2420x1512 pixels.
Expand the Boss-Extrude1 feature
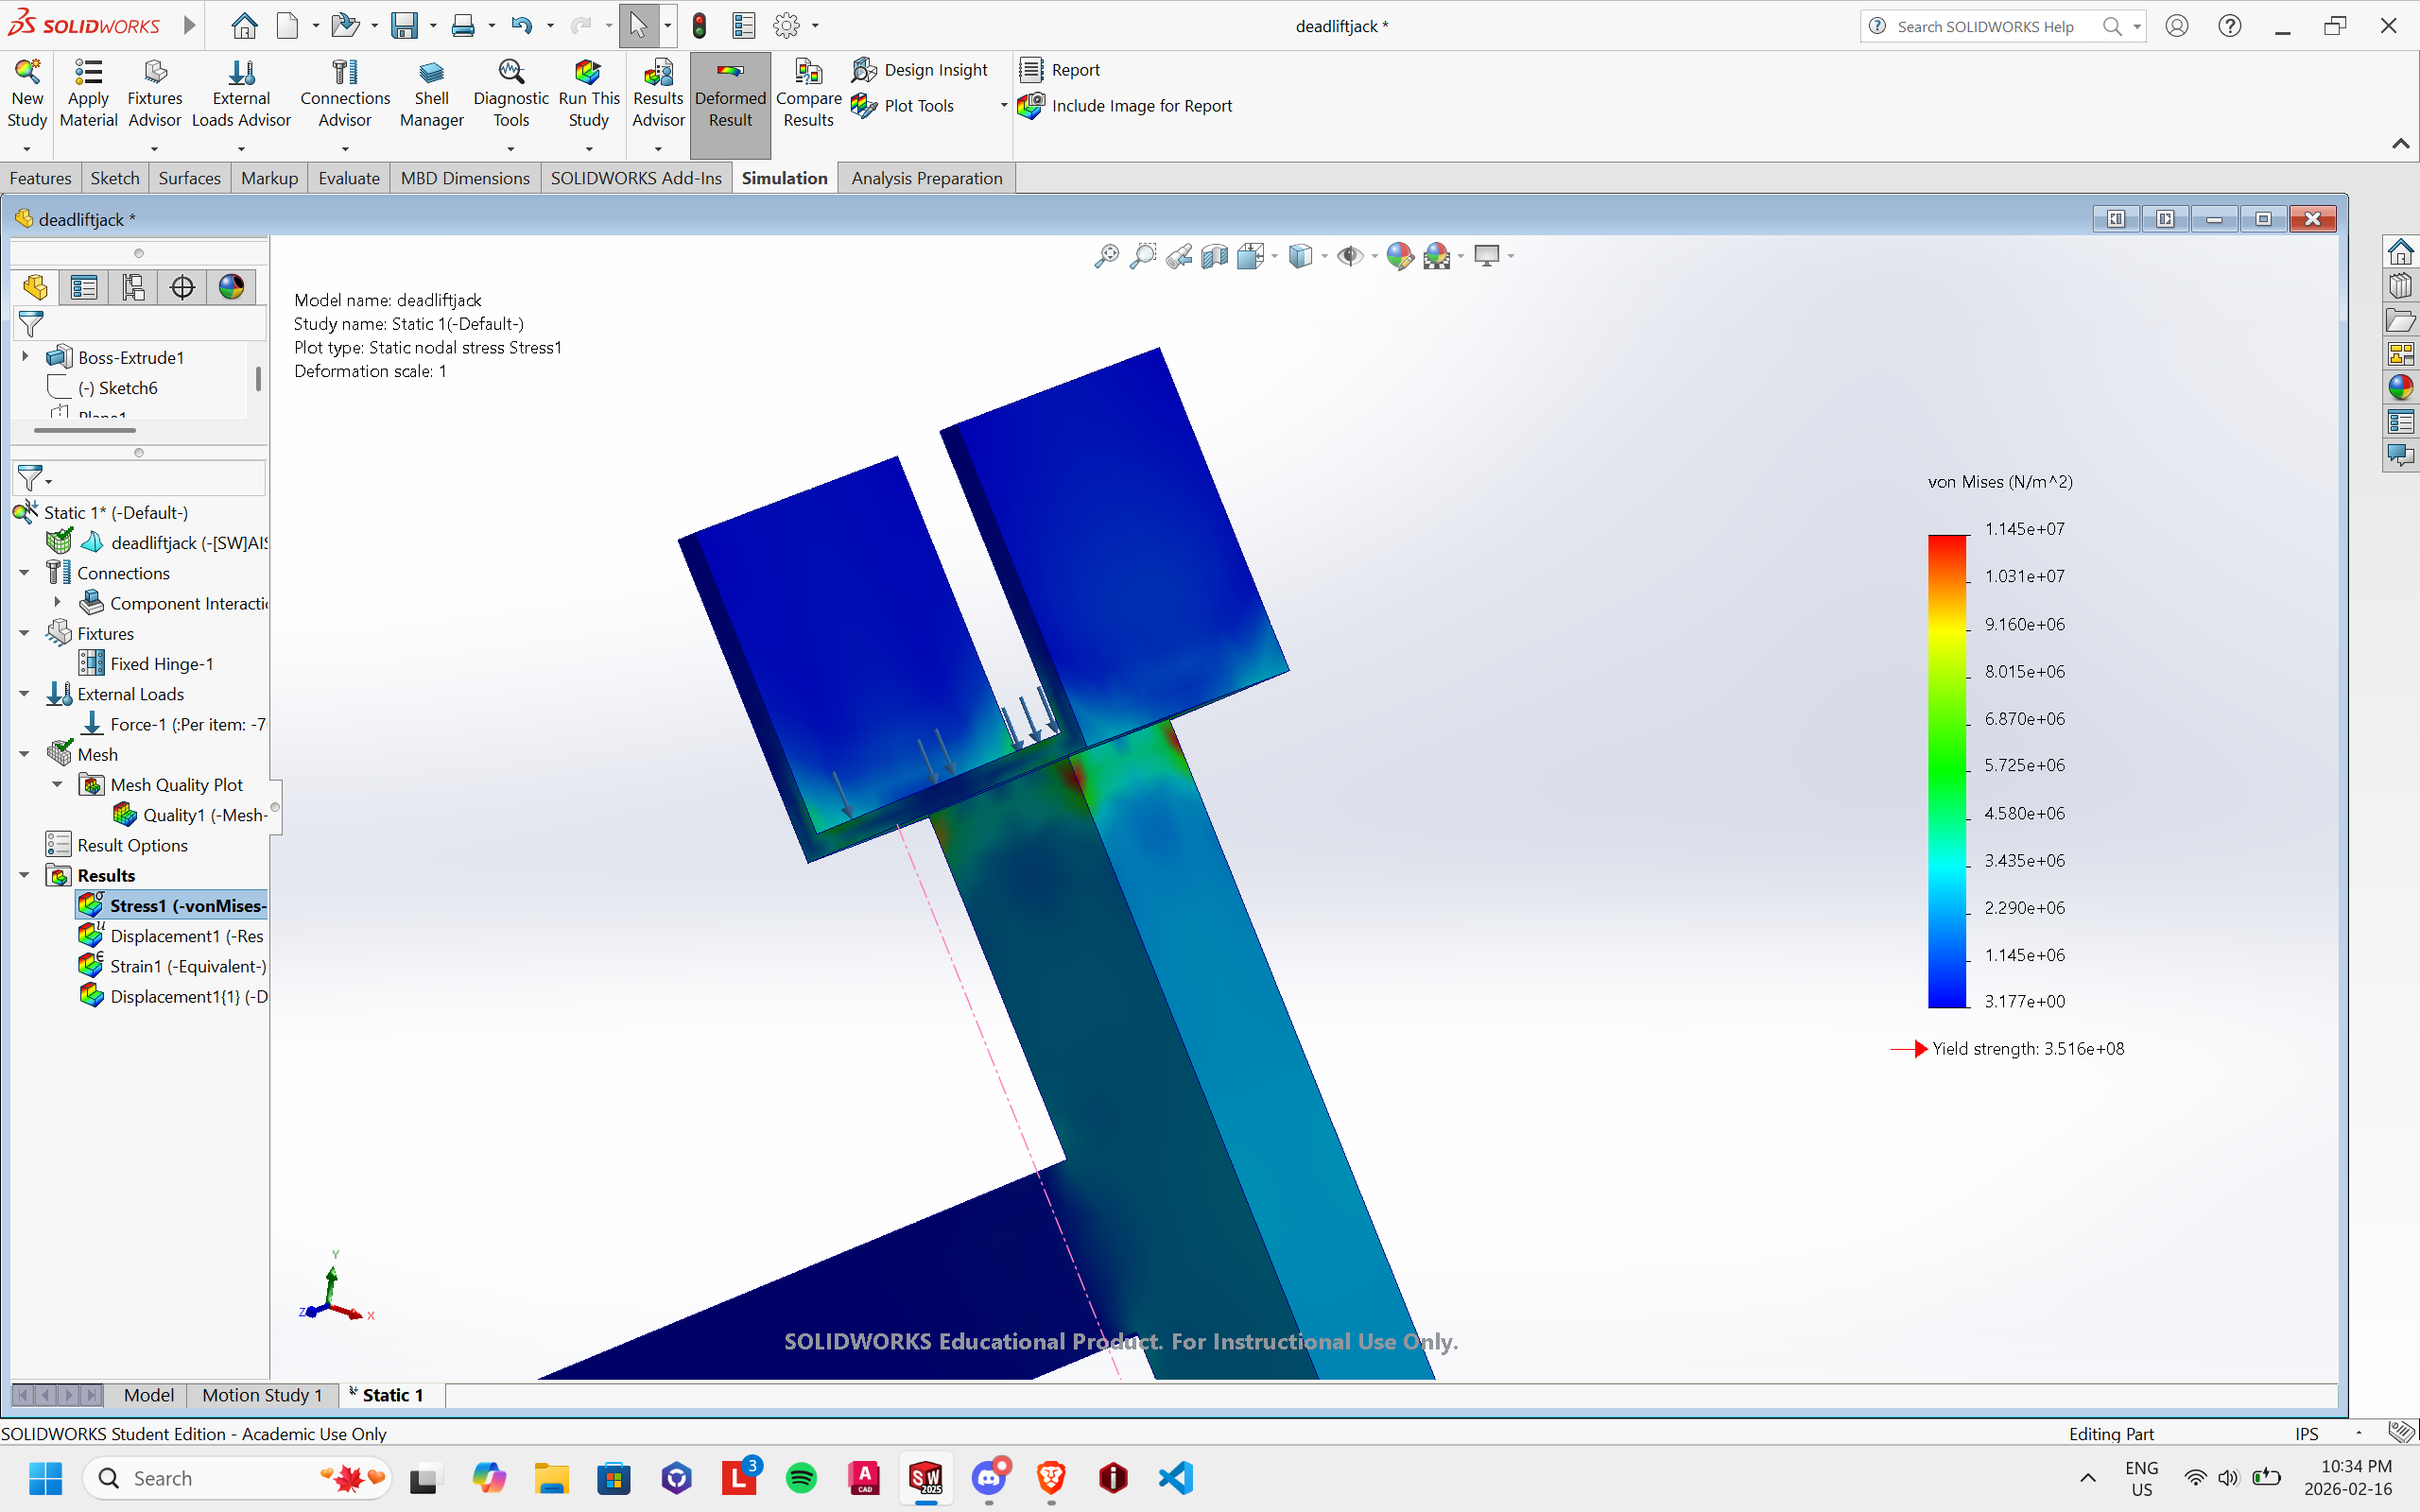pyautogui.click(x=25, y=356)
